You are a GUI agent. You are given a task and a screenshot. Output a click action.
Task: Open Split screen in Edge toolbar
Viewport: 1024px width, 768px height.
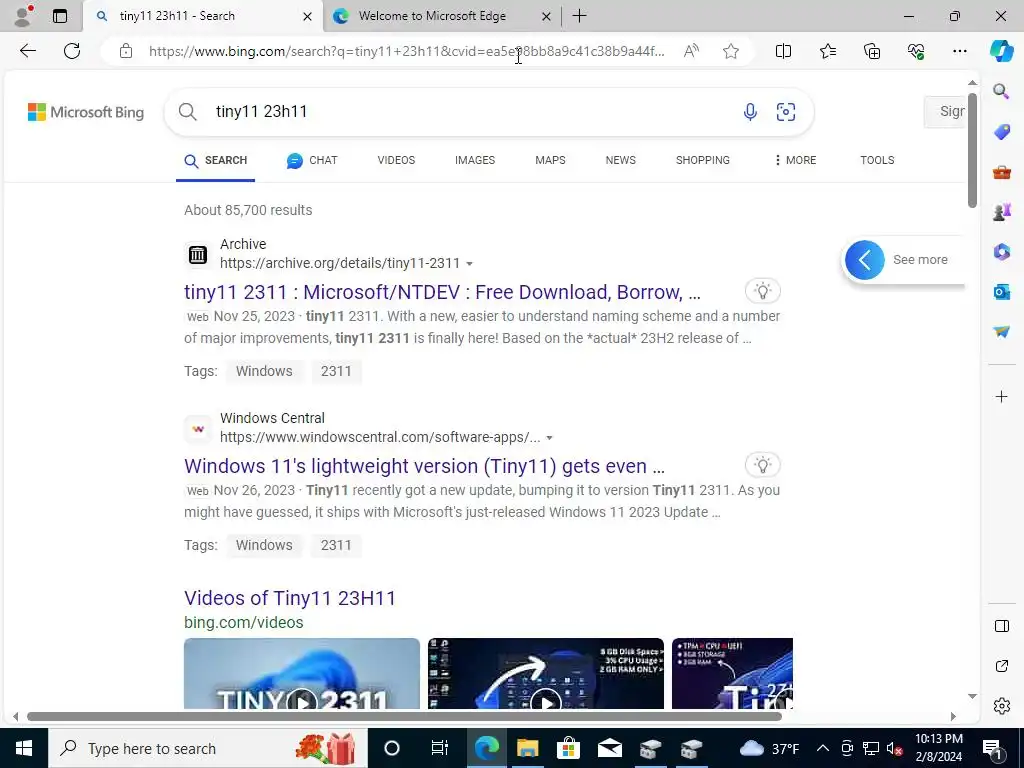[783, 51]
